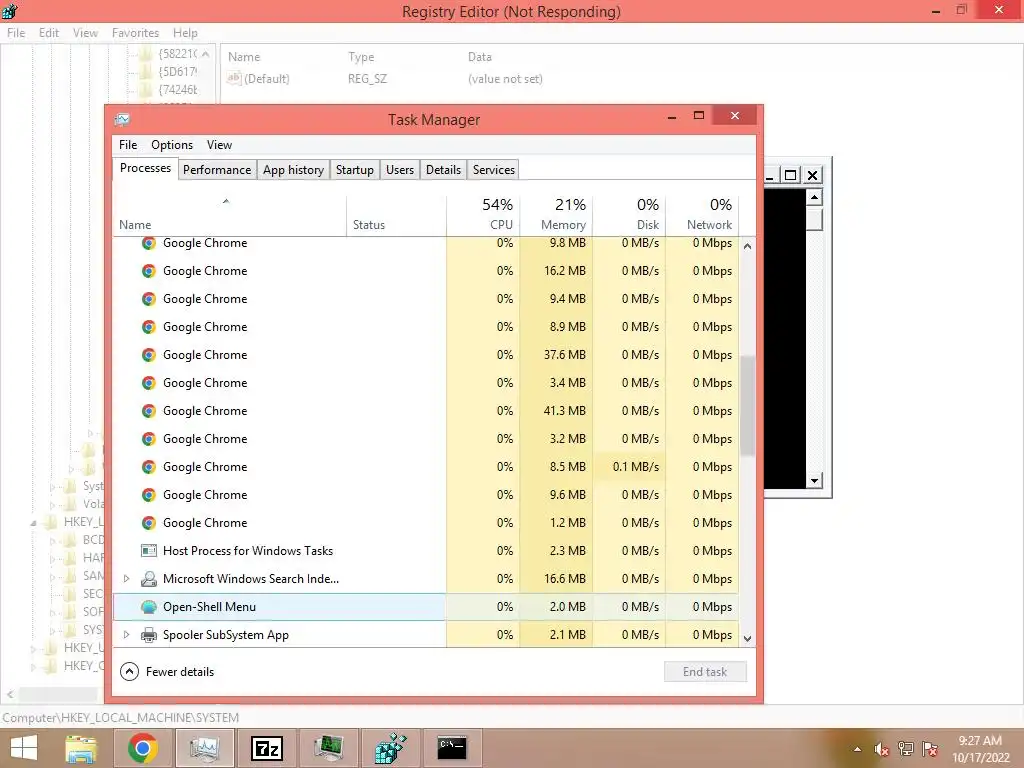
Task: Click the Registry Editor title bar icon
Action: (10, 11)
